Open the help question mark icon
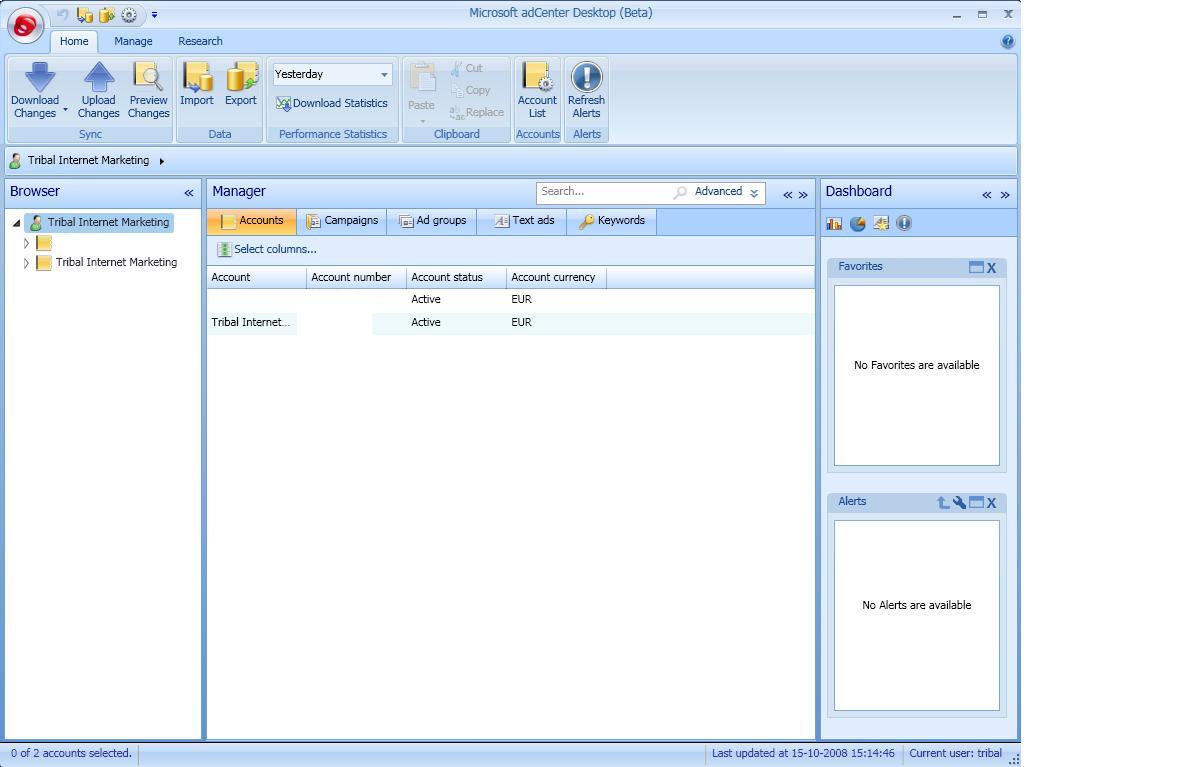Viewport: 1182px width, 767px height. (1007, 41)
